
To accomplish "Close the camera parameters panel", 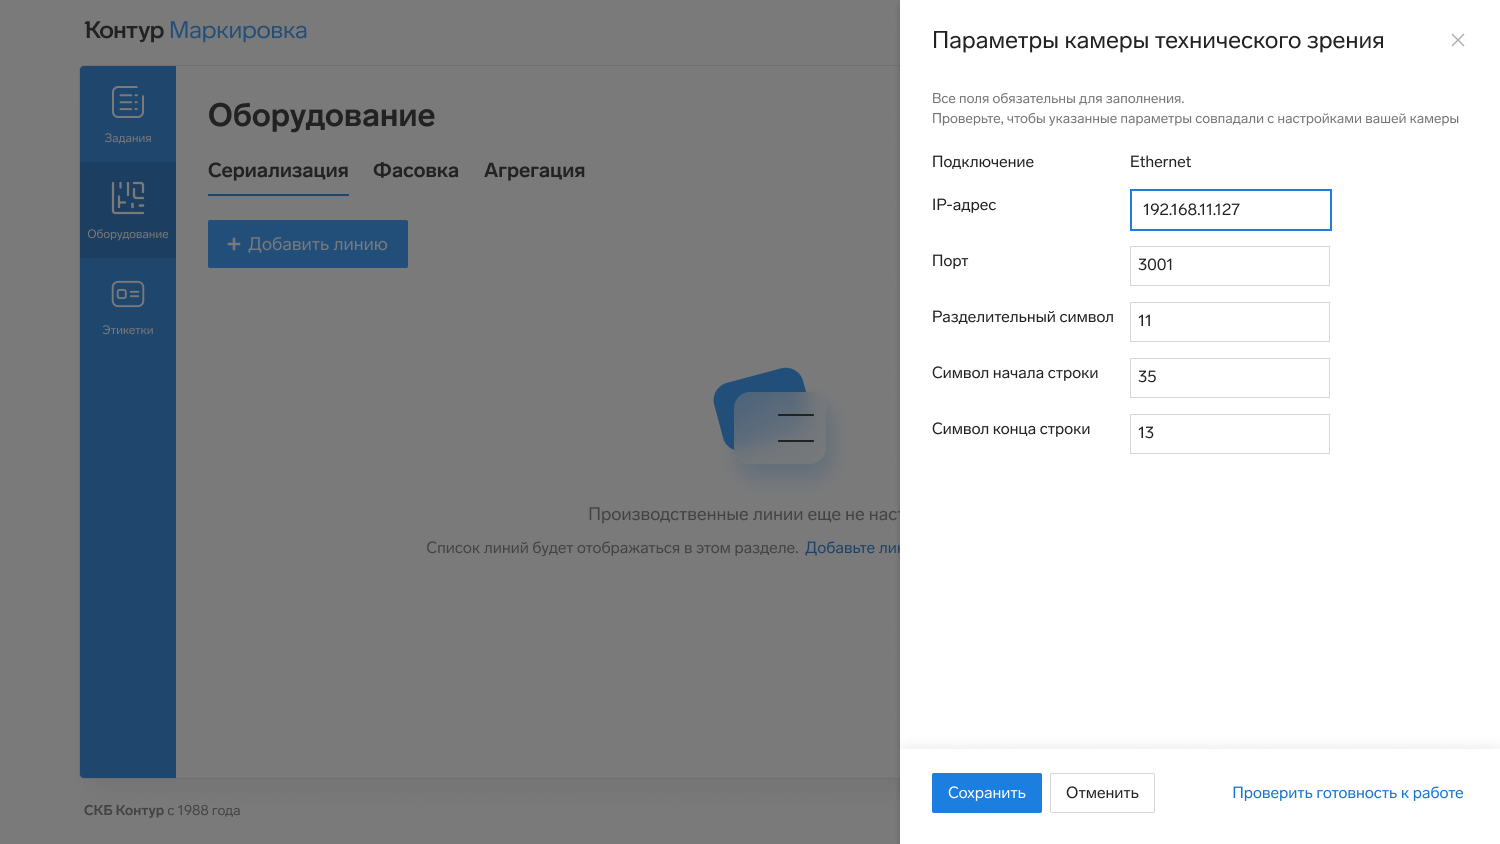I will 1457,40.
